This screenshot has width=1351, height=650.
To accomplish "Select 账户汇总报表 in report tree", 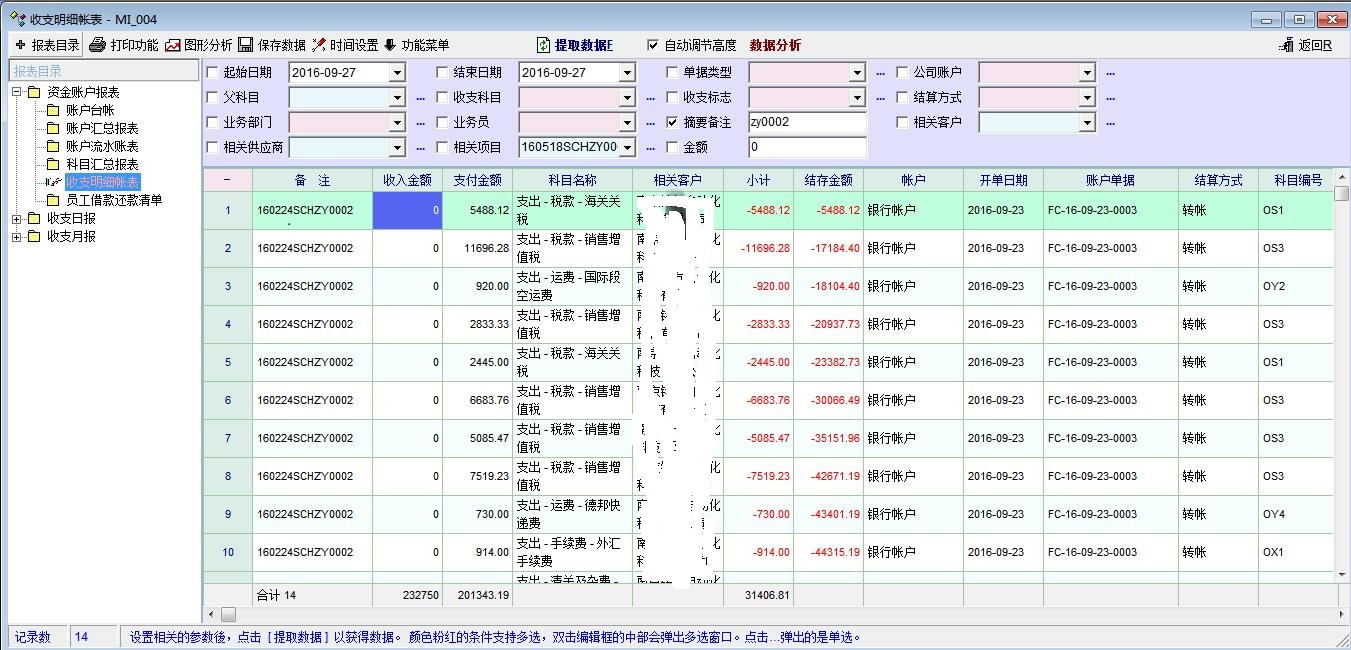I will 102,128.
